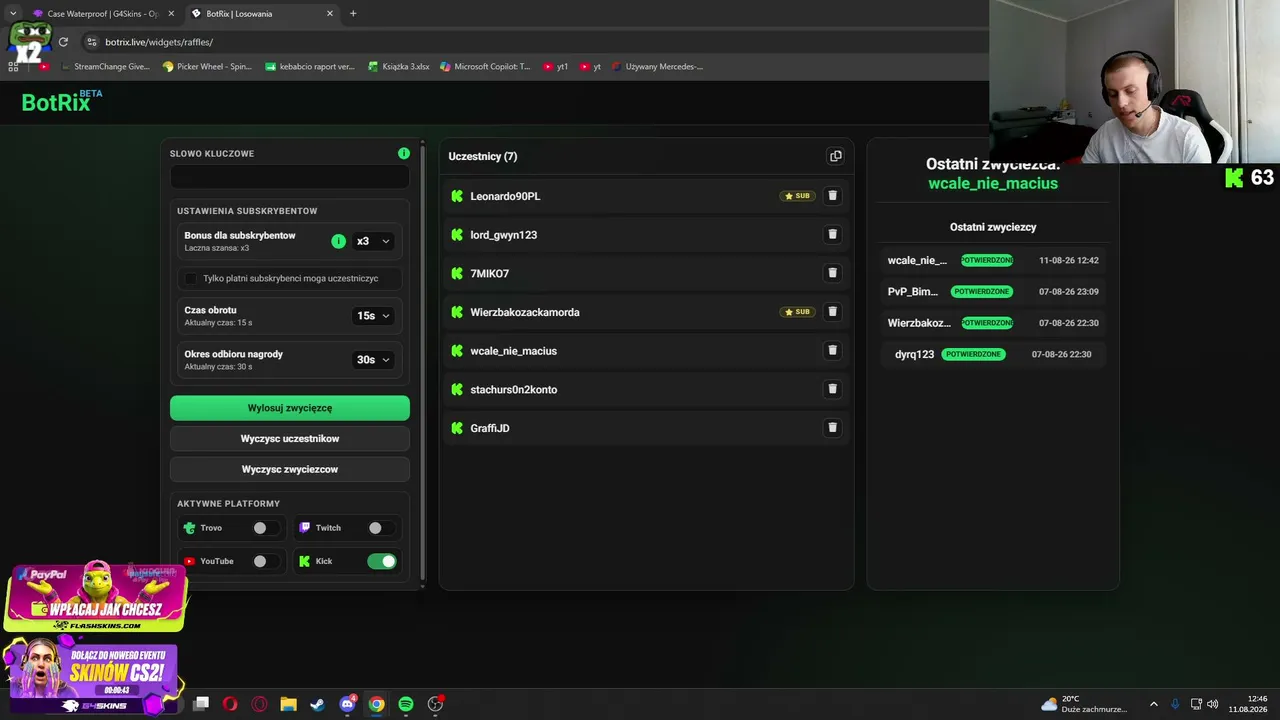Screen dimensions: 1280x720
Task: Open the Spotify taskbar icon
Action: (x=406, y=704)
